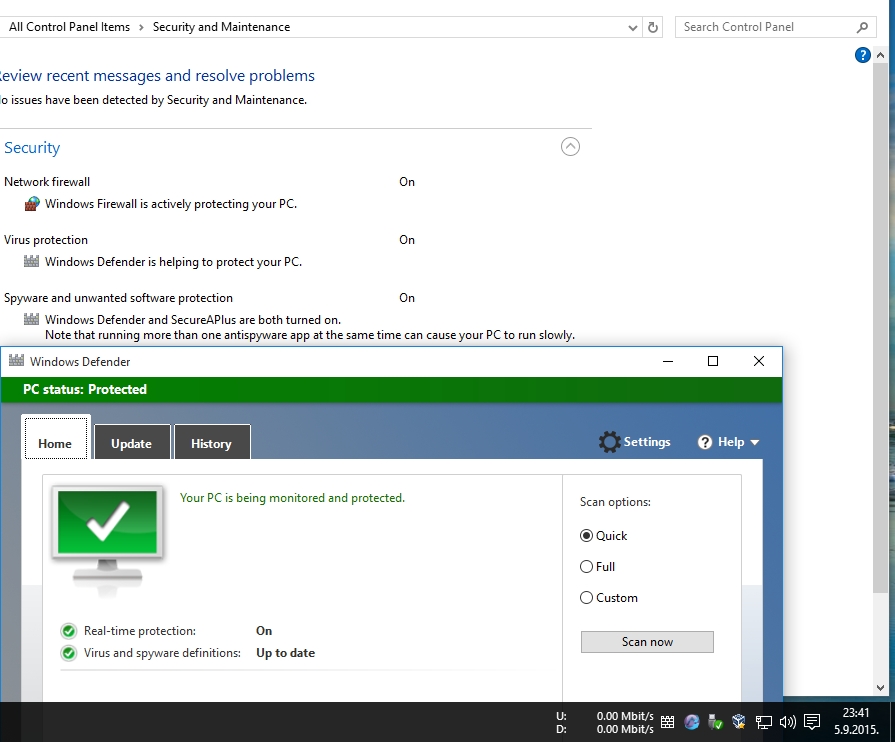Select the Custom scan option
895x742 pixels.
pyautogui.click(x=608, y=598)
